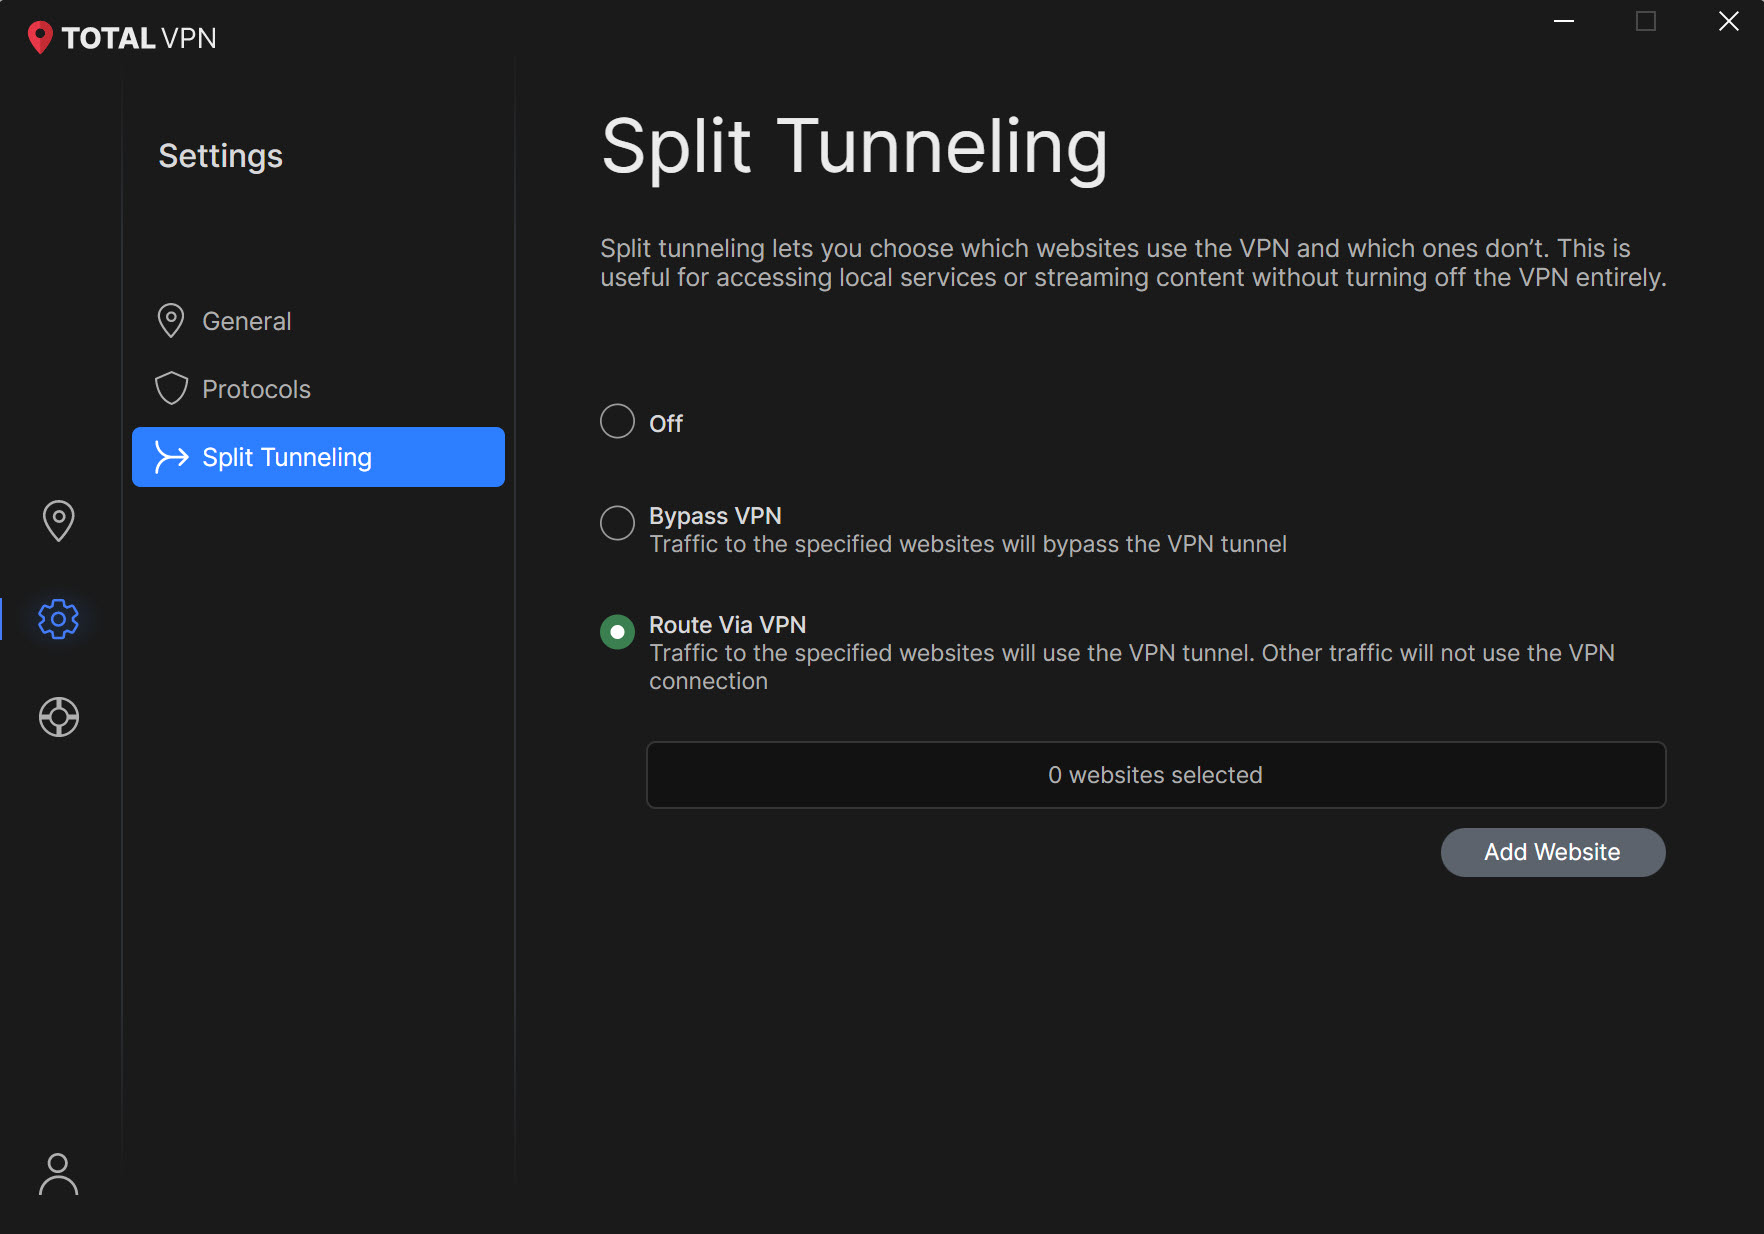Click the Settings panel title
Screen dimensions: 1764x1234
click(x=221, y=156)
